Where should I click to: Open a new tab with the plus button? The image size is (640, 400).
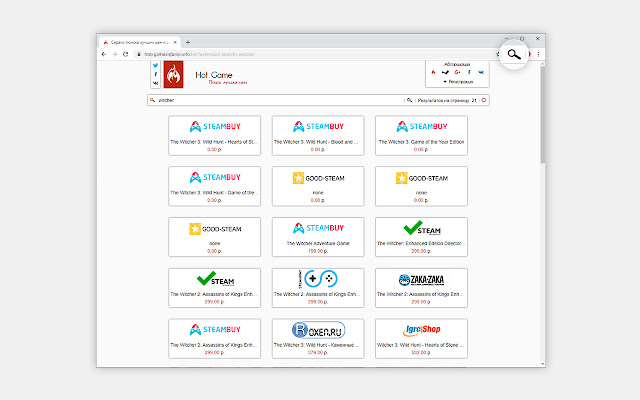pyautogui.click(x=188, y=42)
